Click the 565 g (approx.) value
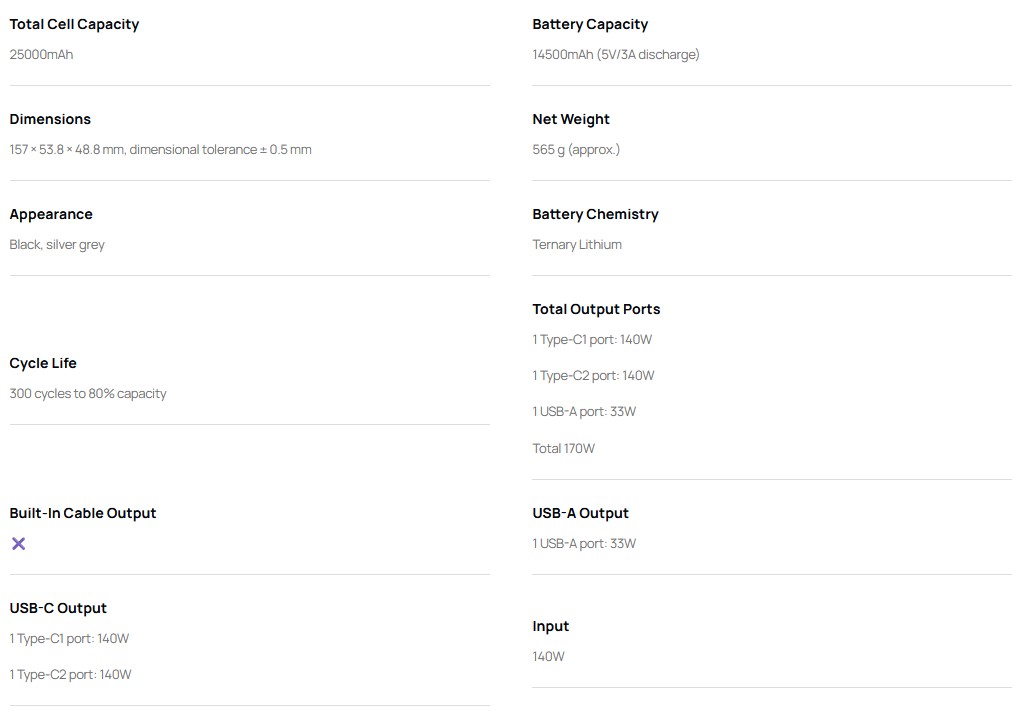 [x=576, y=150]
